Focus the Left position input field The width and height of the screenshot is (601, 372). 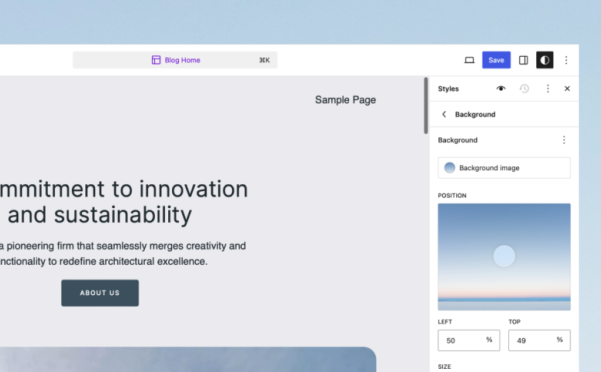pyautogui.click(x=469, y=340)
